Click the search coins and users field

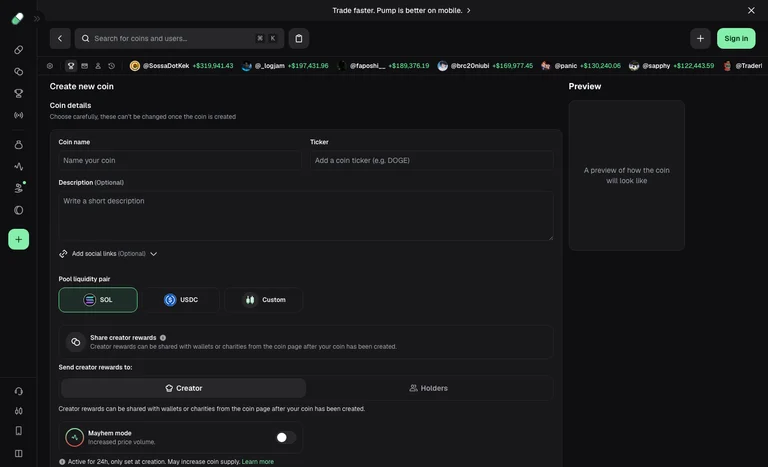(179, 38)
